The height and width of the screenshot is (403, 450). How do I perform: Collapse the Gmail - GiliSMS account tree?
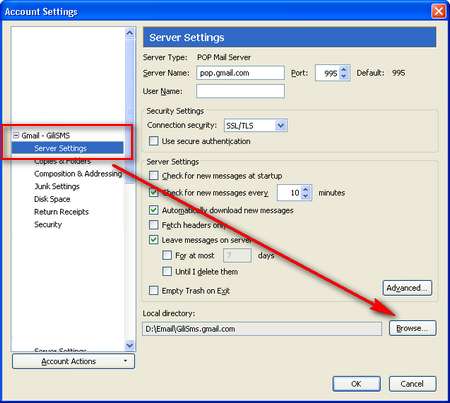(x=16, y=135)
